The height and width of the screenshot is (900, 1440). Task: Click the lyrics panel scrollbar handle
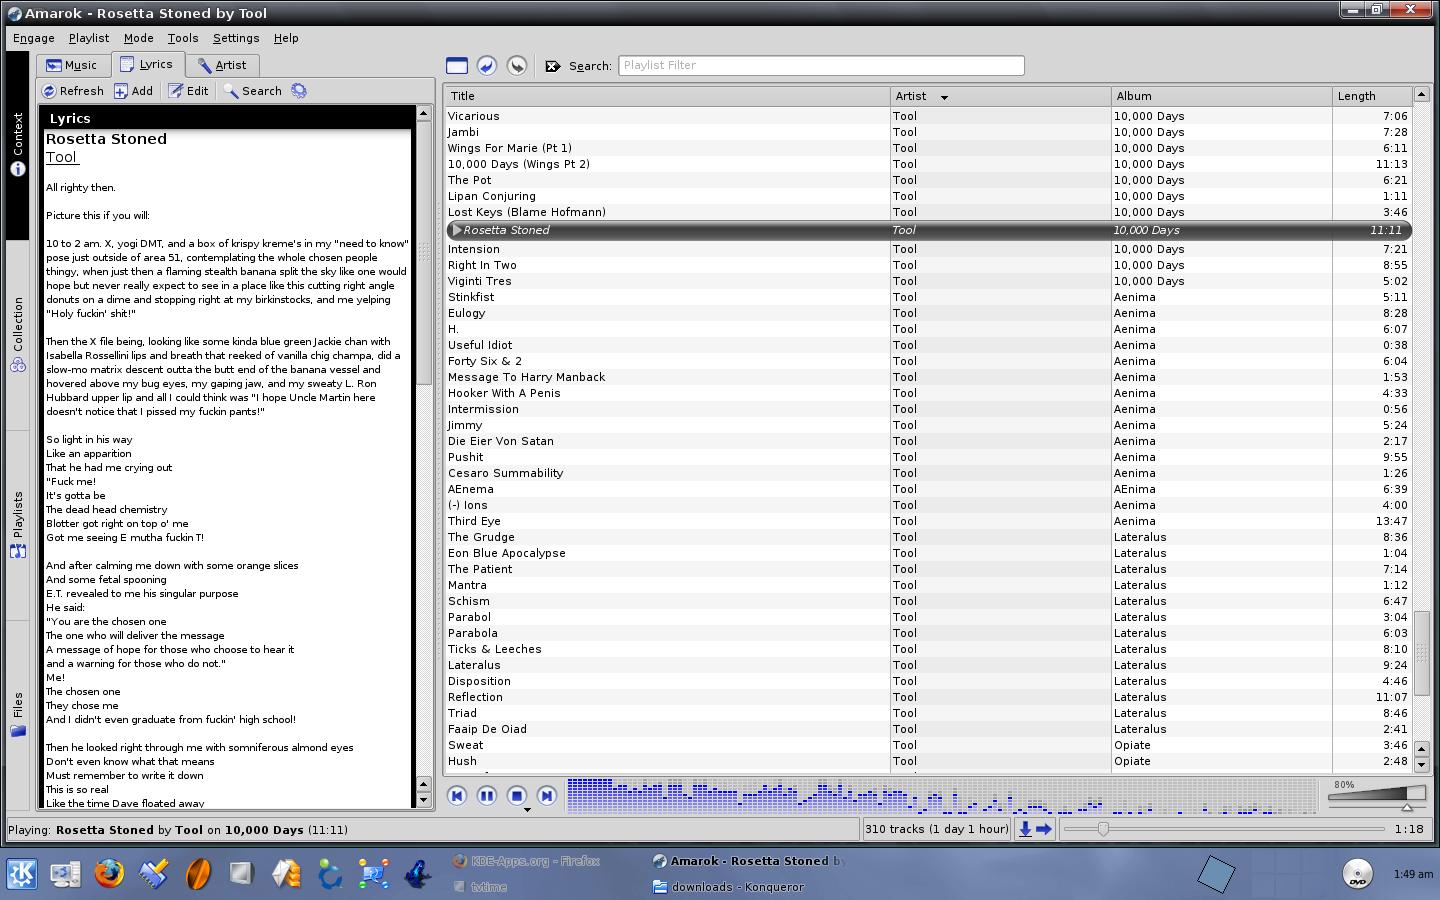(x=423, y=251)
